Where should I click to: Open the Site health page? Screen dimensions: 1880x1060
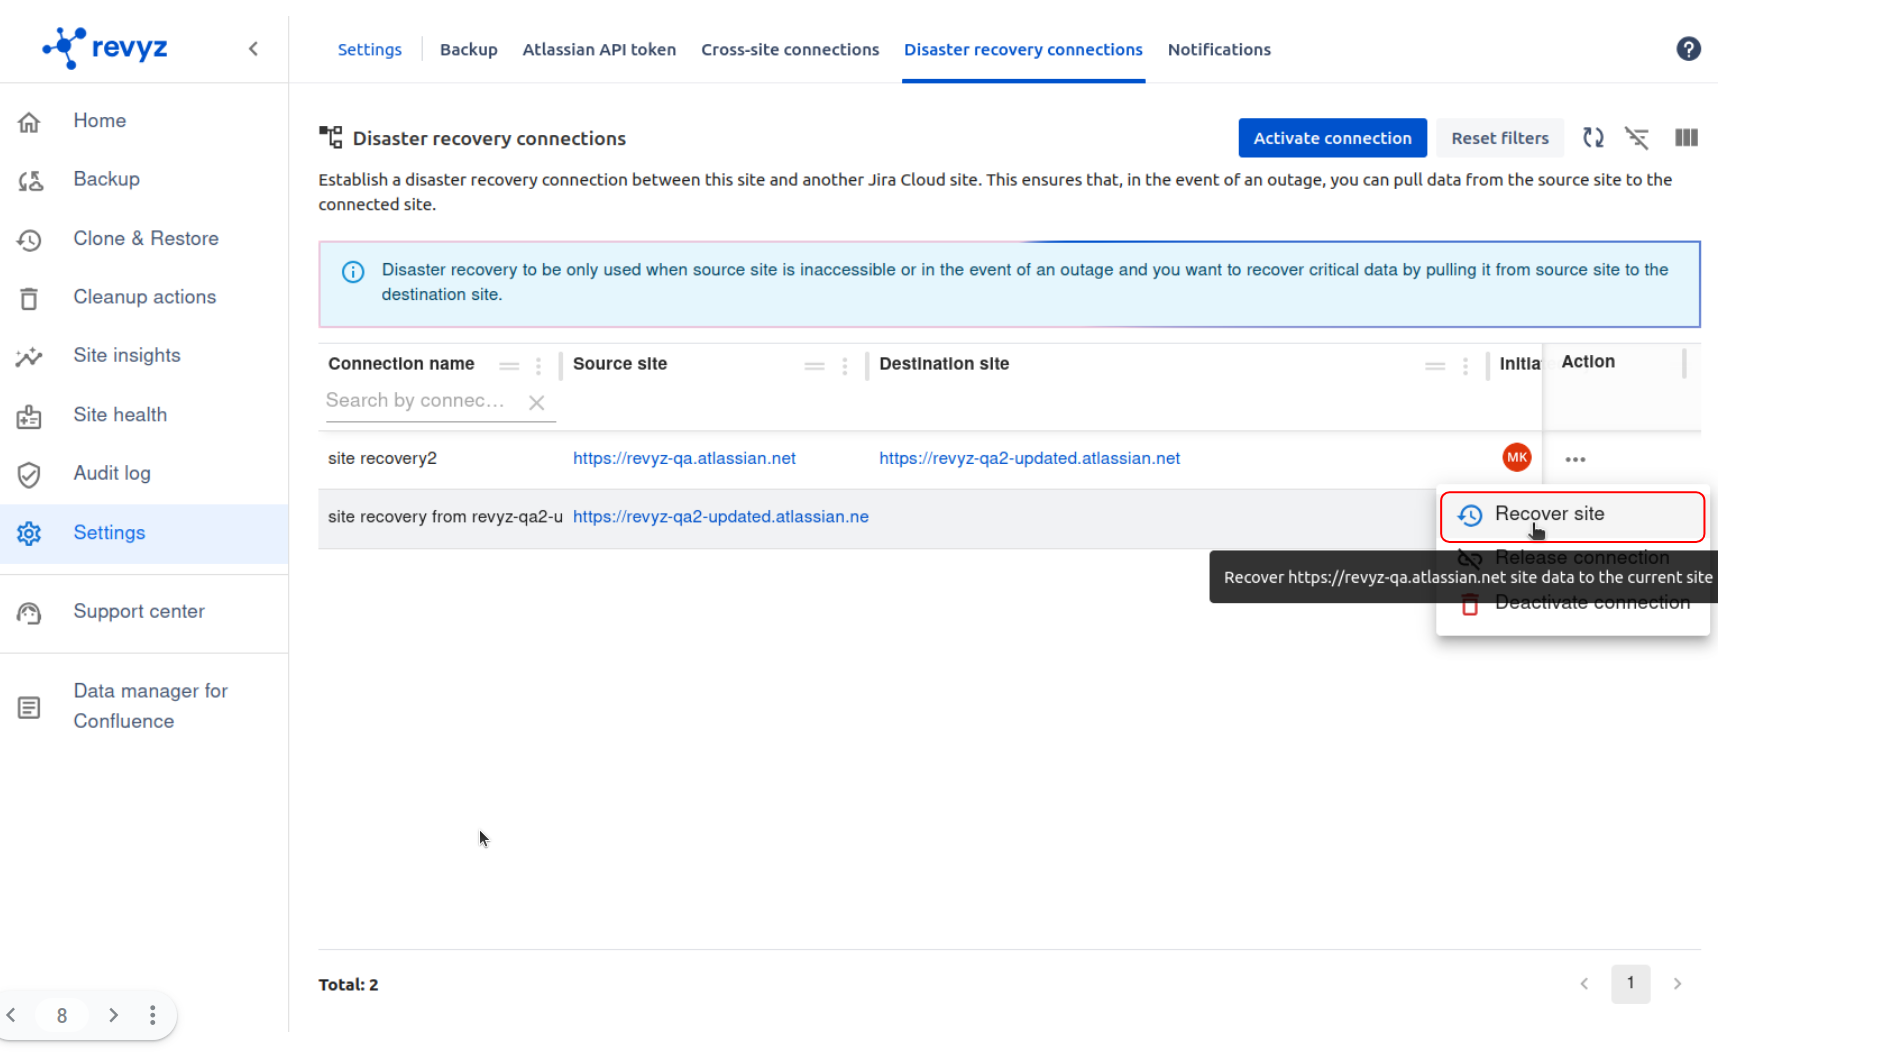click(120, 414)
